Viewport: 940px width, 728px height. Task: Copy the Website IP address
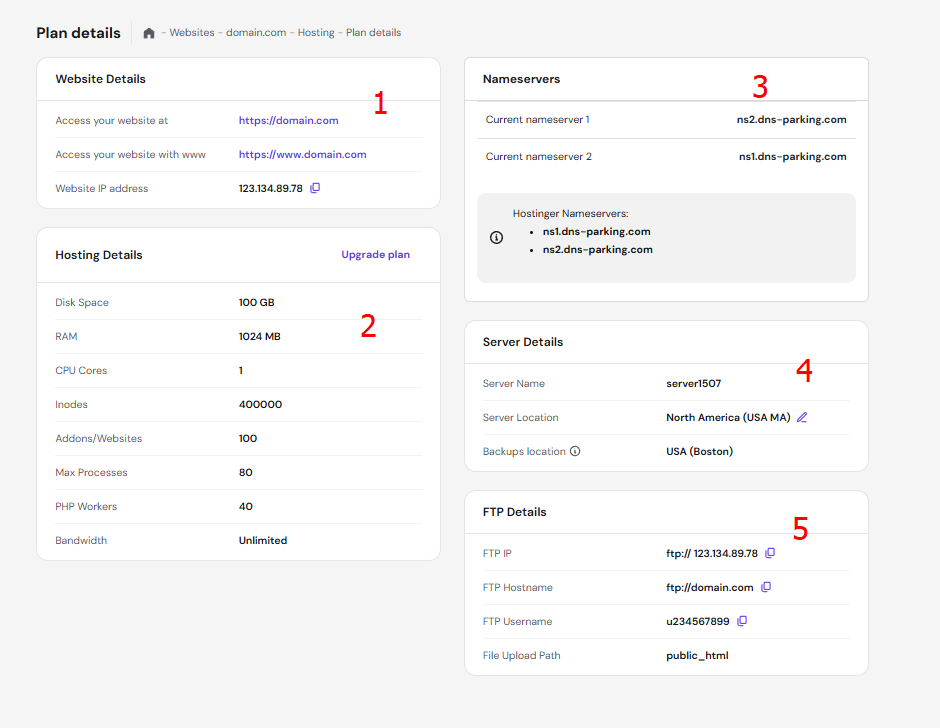tap(315, 188)
